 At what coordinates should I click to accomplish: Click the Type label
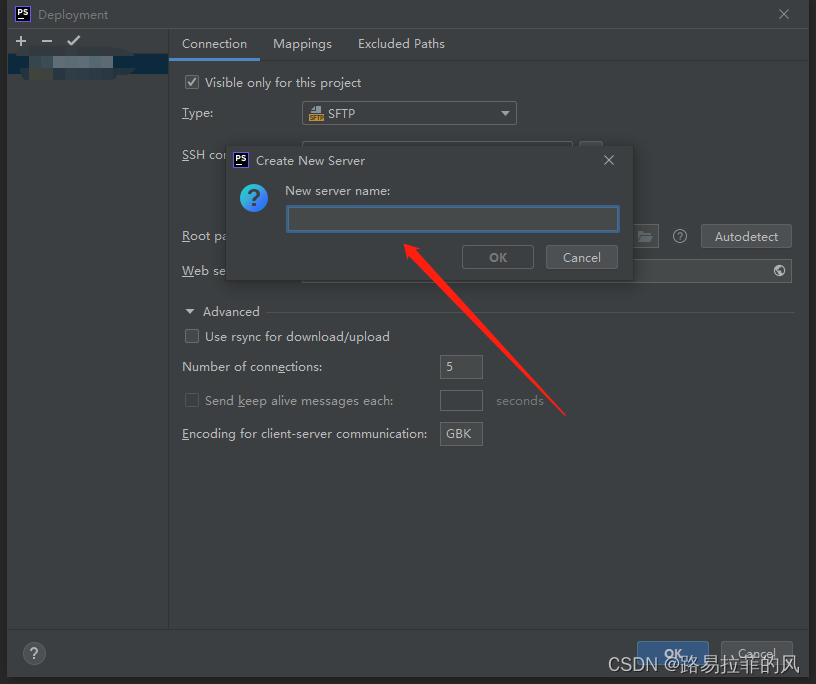[x=197, y=113]
